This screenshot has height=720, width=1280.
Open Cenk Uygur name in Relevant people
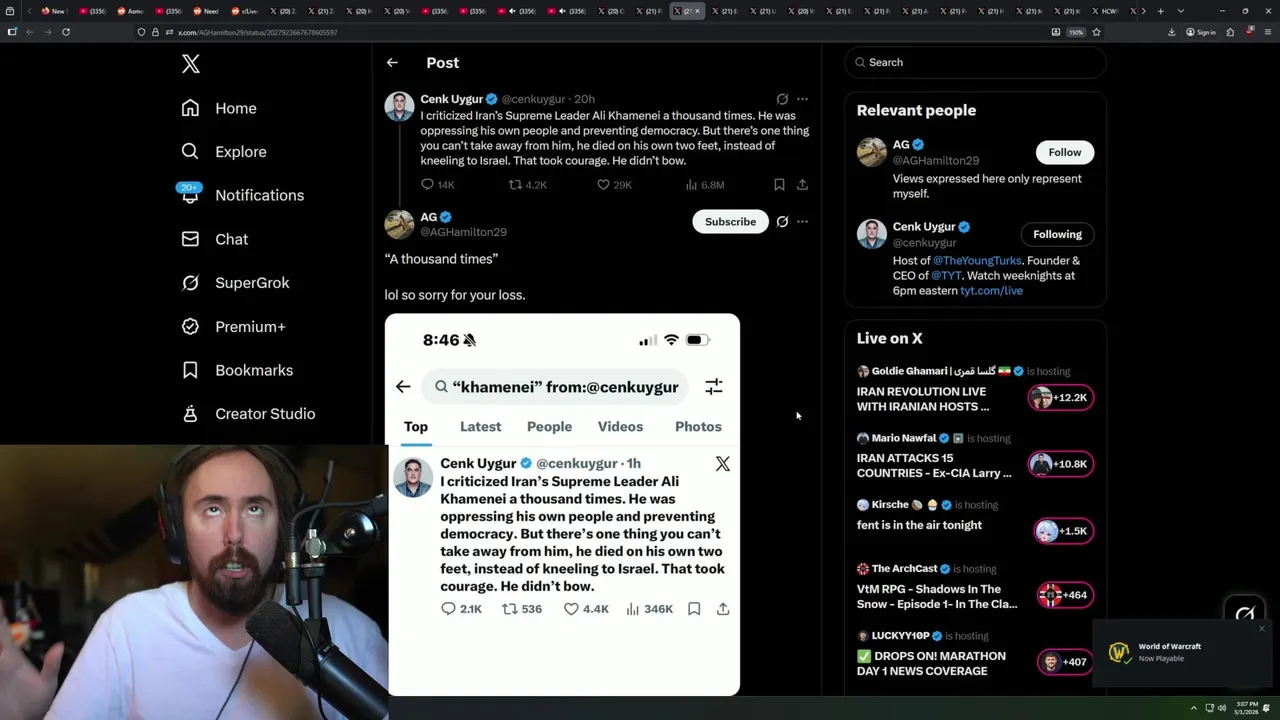[924, 227]
